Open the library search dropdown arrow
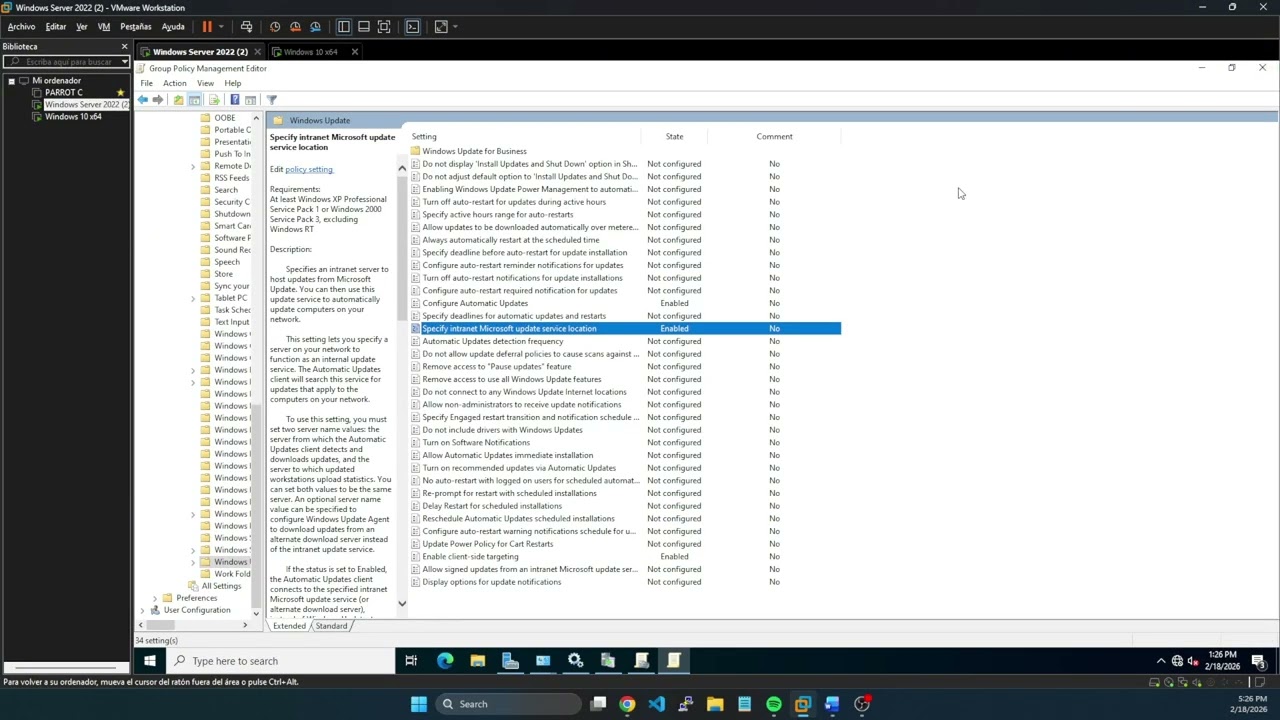Screen dimensions: 1280x720 pyautogui.click(x=124, y=62)
